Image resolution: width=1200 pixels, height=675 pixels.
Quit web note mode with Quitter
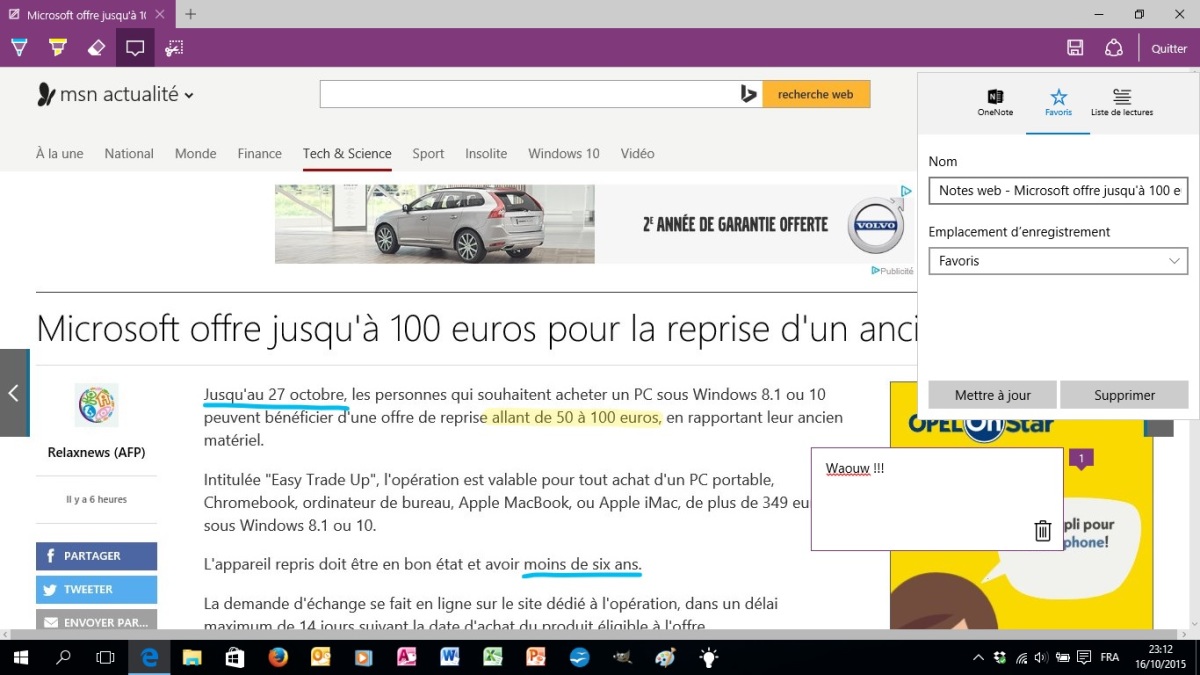tap(1169, 48)
